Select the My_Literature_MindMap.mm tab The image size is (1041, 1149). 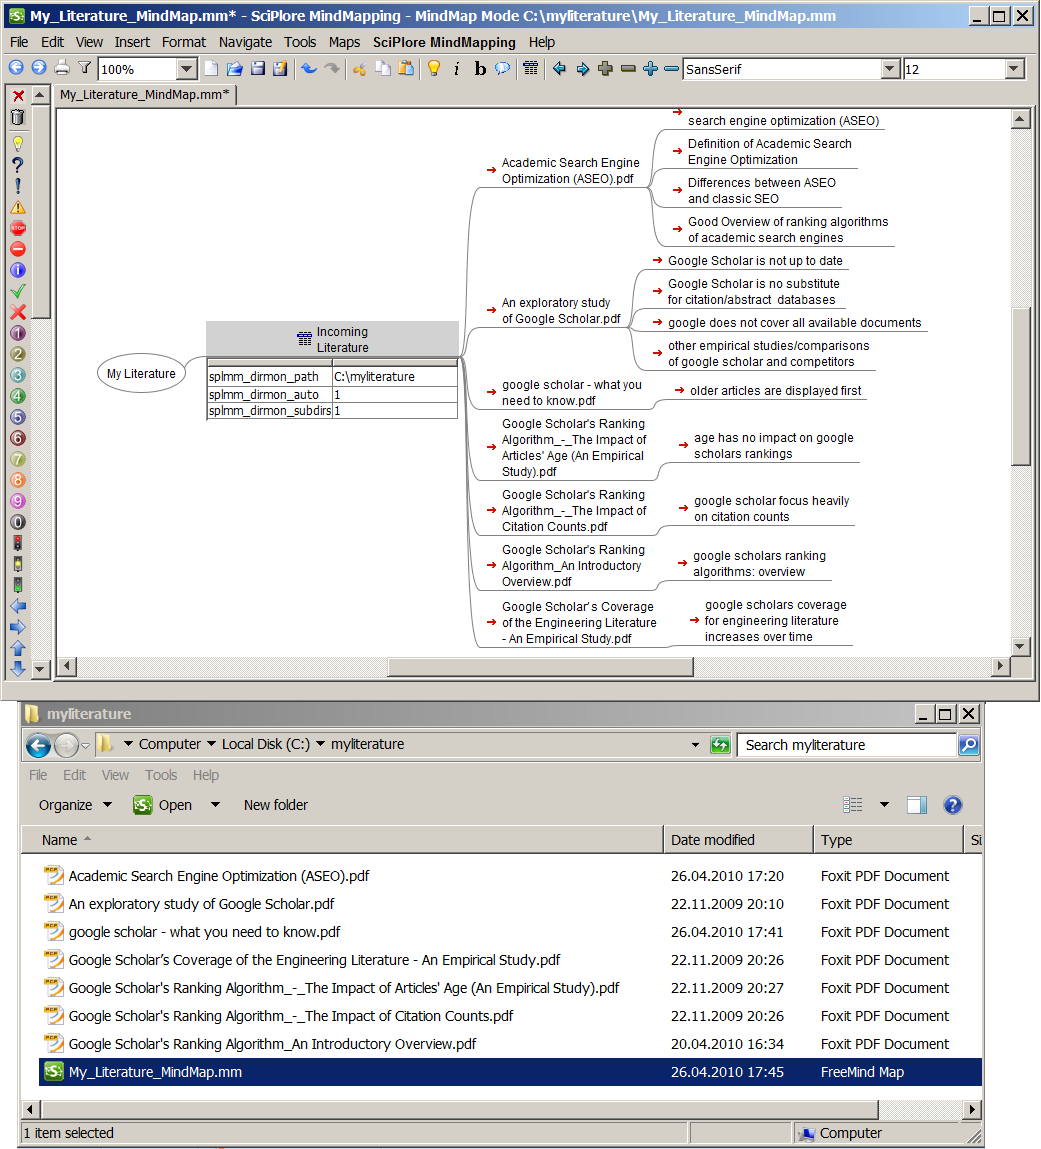(x=145, y=95)
